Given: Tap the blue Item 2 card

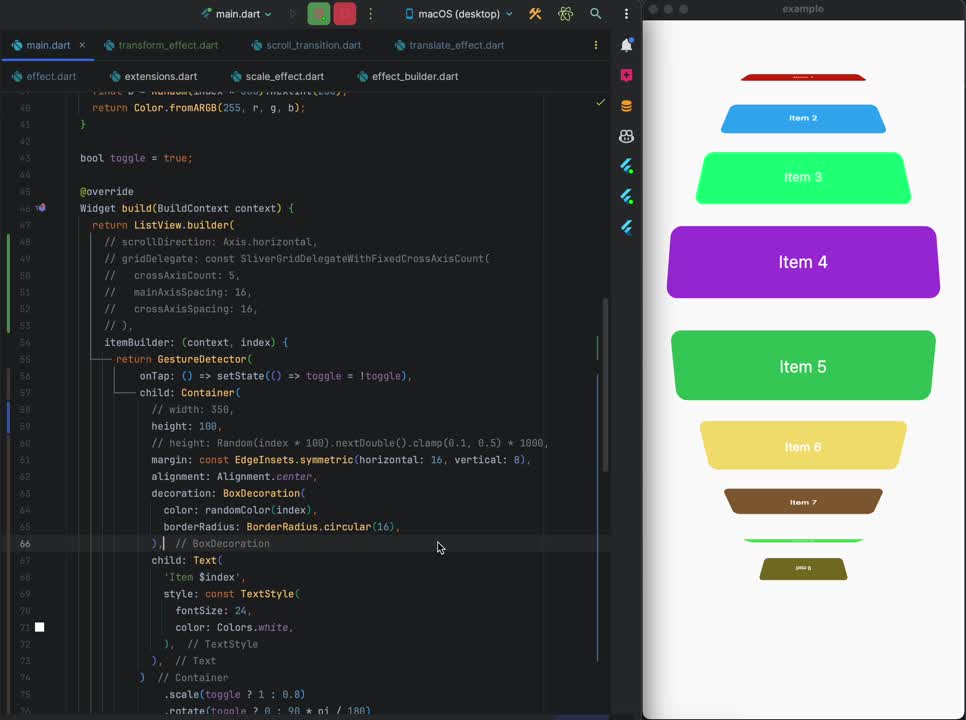Looking at the screenshot, I should (803, 118).
